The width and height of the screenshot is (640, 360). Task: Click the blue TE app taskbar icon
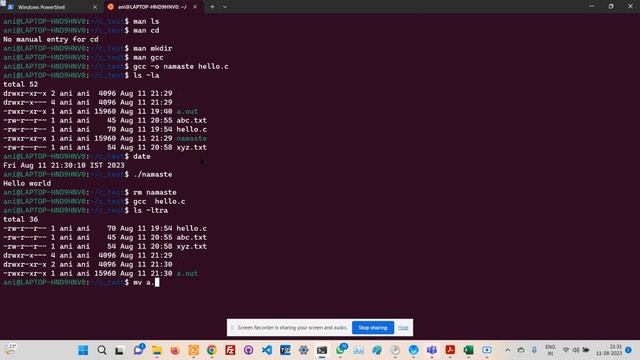(285, 350)
